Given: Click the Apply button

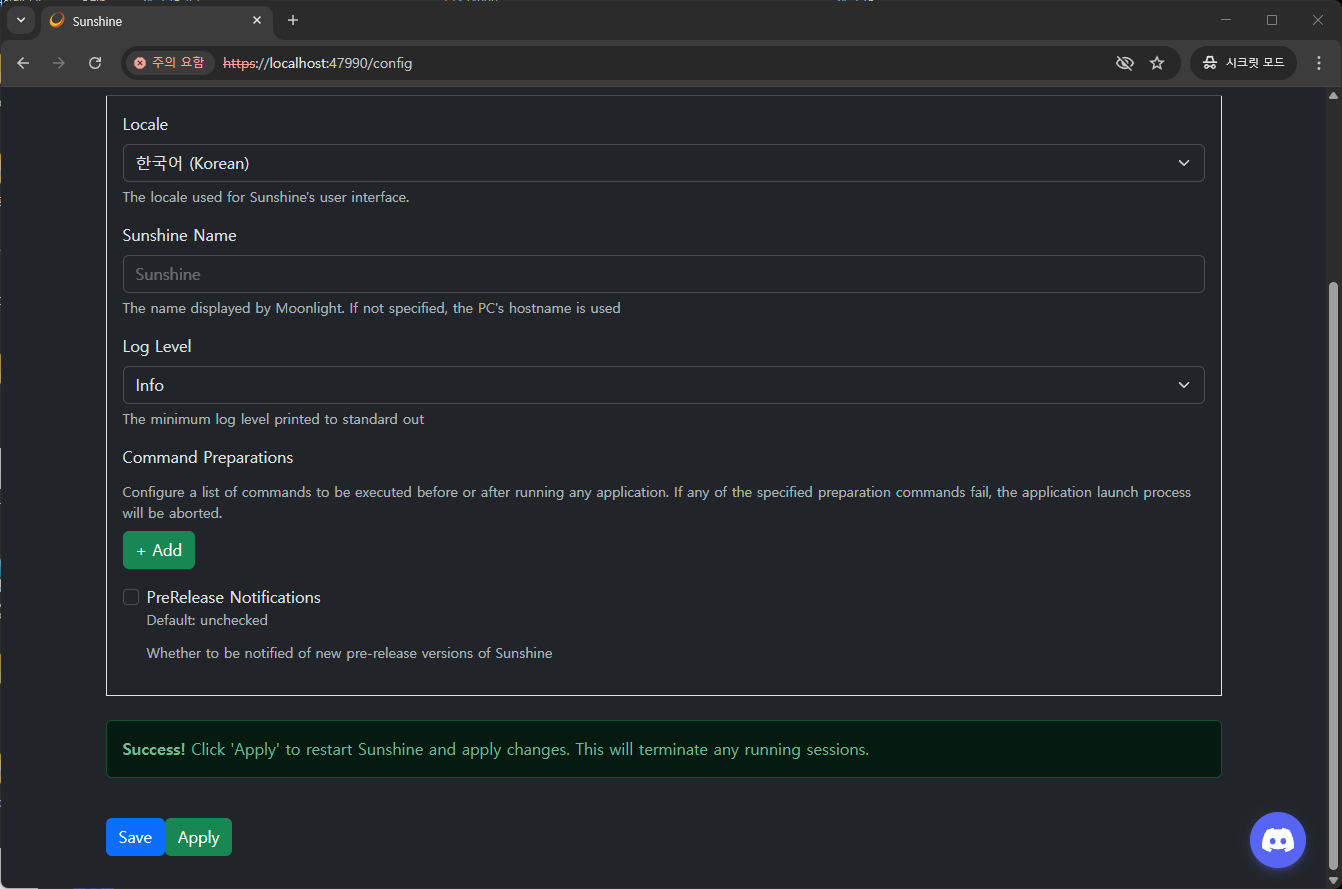Looking at the screenshot, I should click(x=198, y=837).
